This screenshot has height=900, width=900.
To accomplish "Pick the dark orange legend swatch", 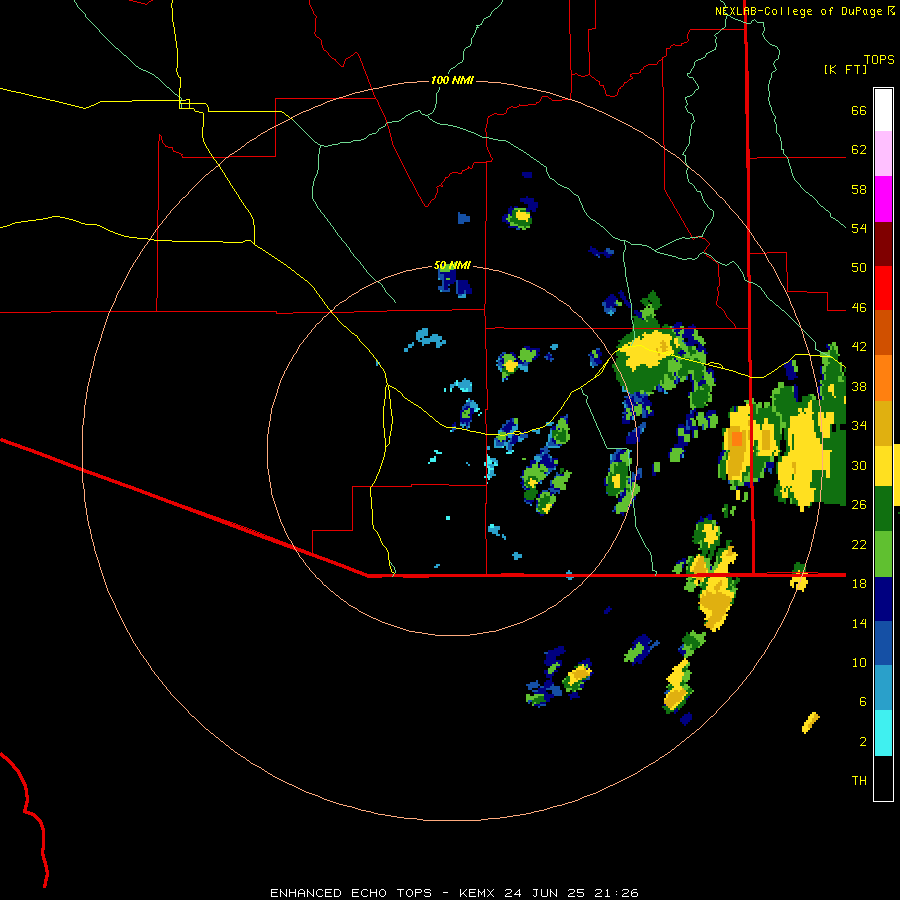I will tap(883, 332).
